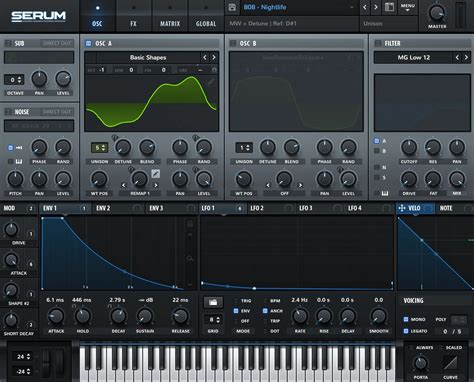This screenshot has width=474, height=382.
Task: Click the VELO drag-assign crosshair icon
Action: (402, 208)
